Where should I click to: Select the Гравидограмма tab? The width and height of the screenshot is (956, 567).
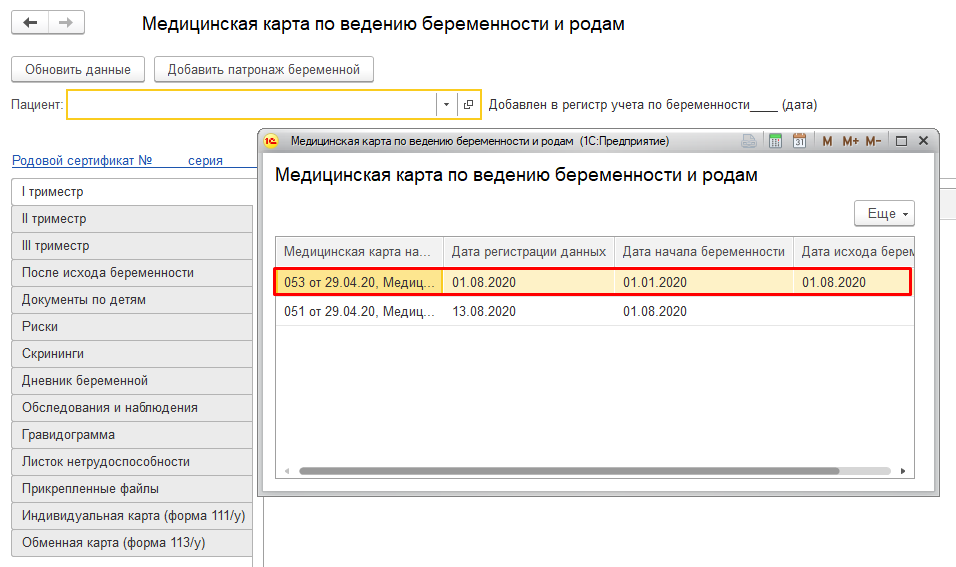(130, 435)
